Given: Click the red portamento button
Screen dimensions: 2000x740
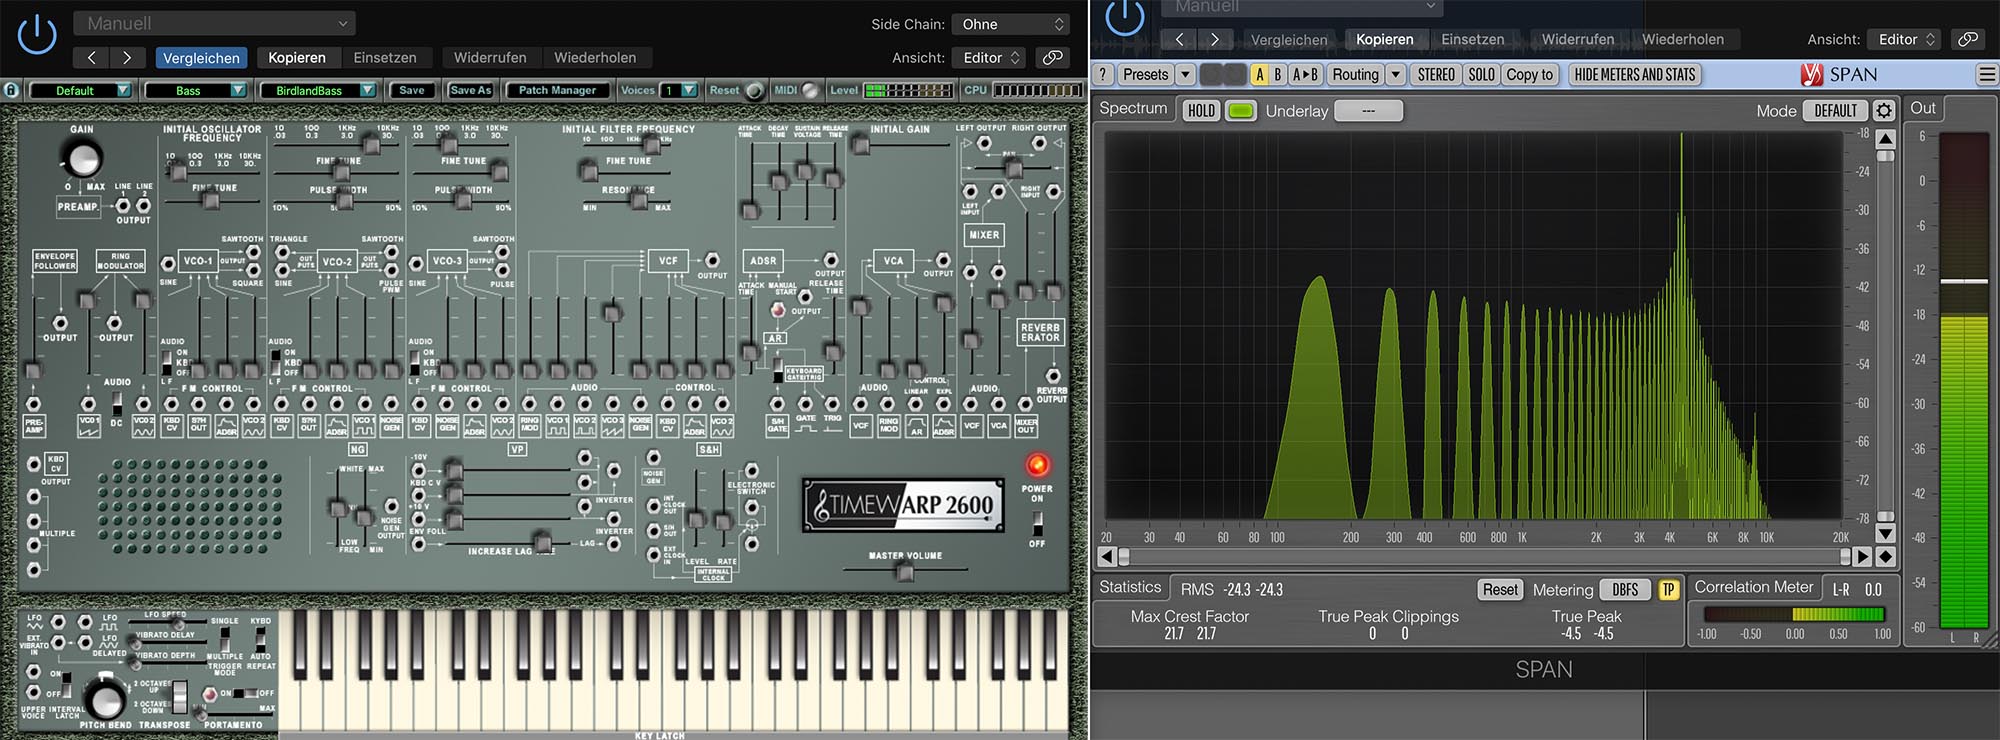Looking at the screenshot, I should (210, 693).
